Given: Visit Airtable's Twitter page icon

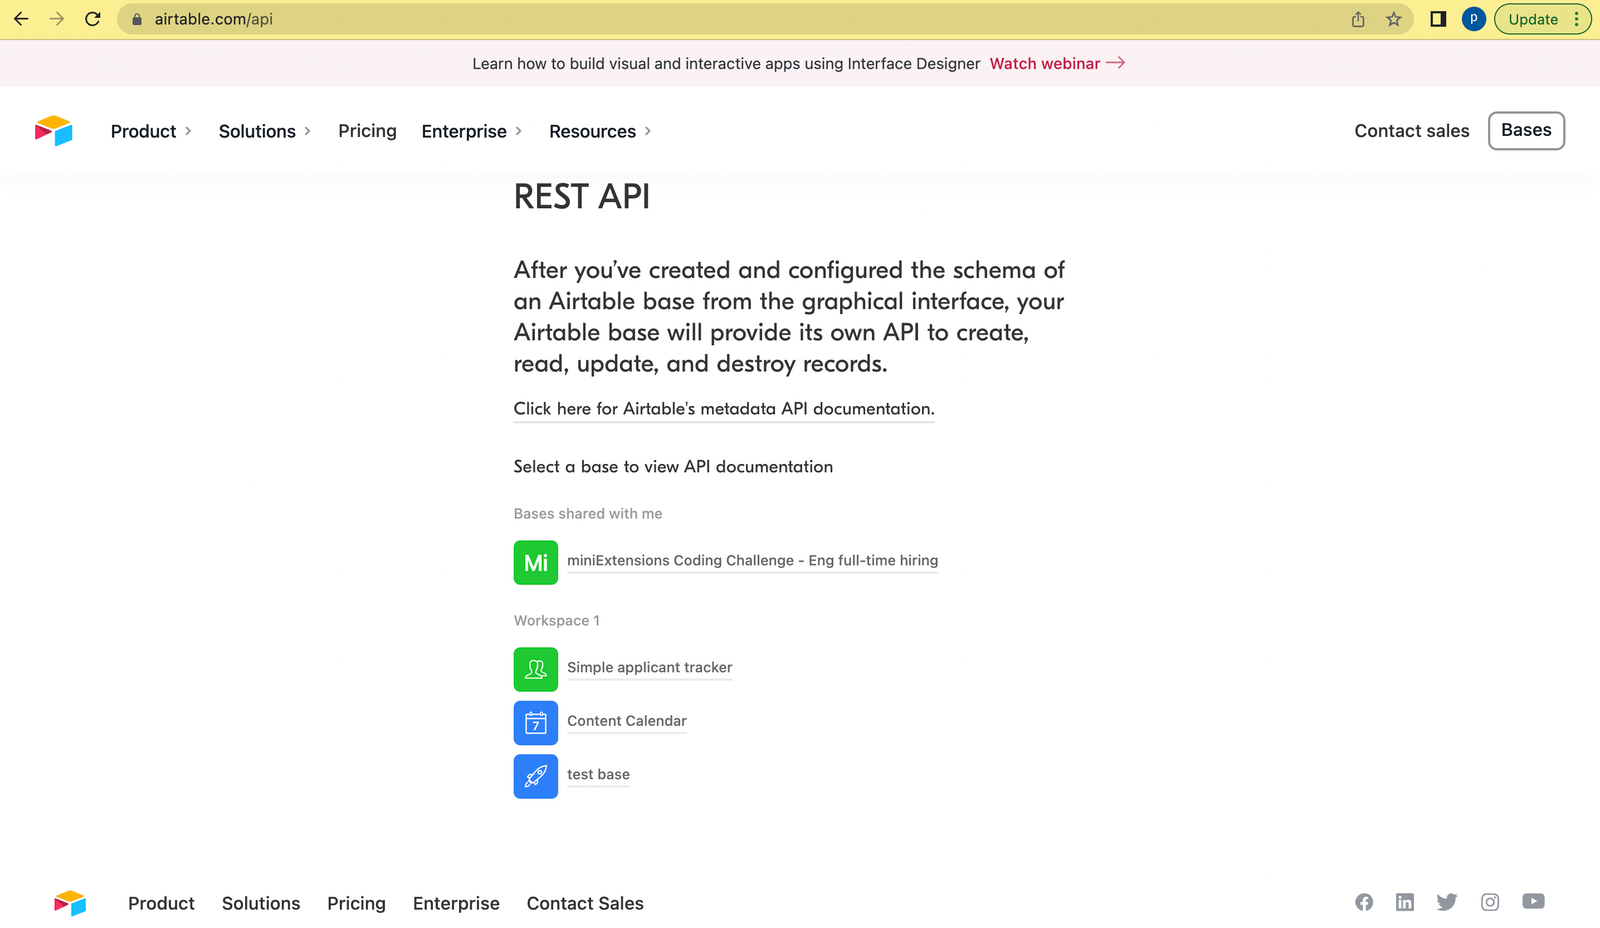Looking at the screenshot, I should tap(1447, 902).
